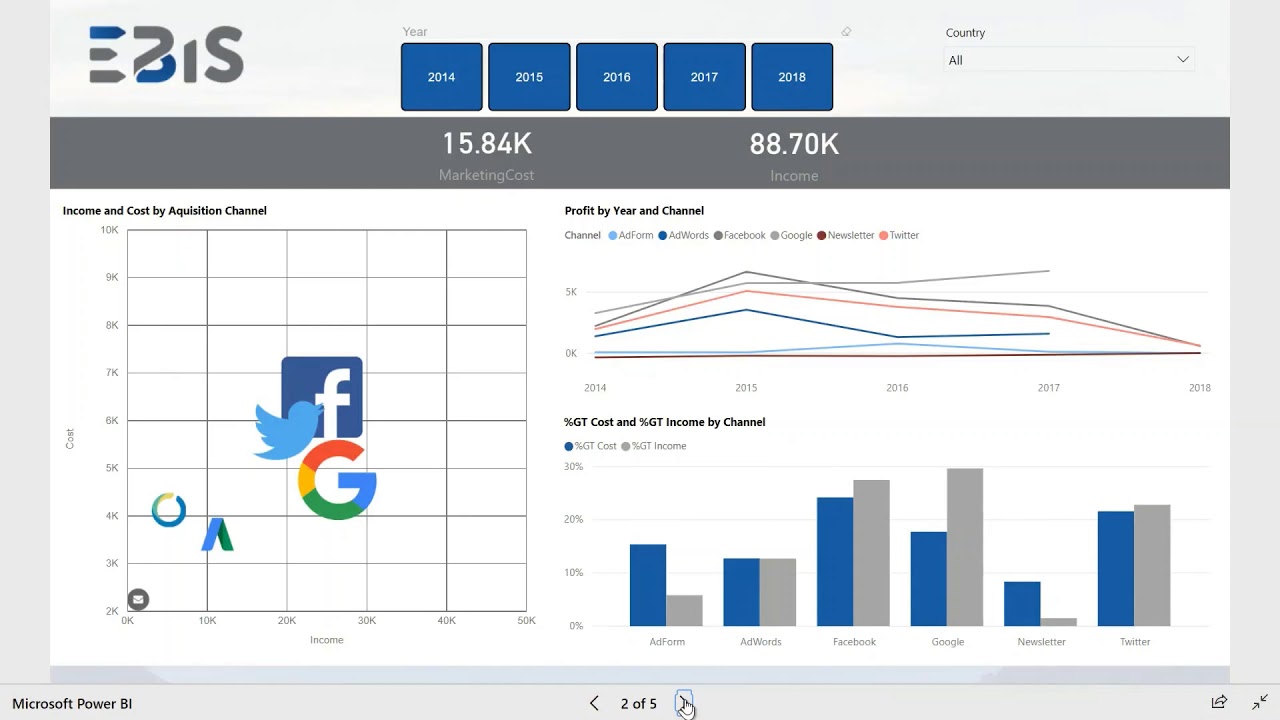The height and width of the screenshot is (720, 1280).
Task: Click the Microsoft Power BI label
Action: point(72,703)
